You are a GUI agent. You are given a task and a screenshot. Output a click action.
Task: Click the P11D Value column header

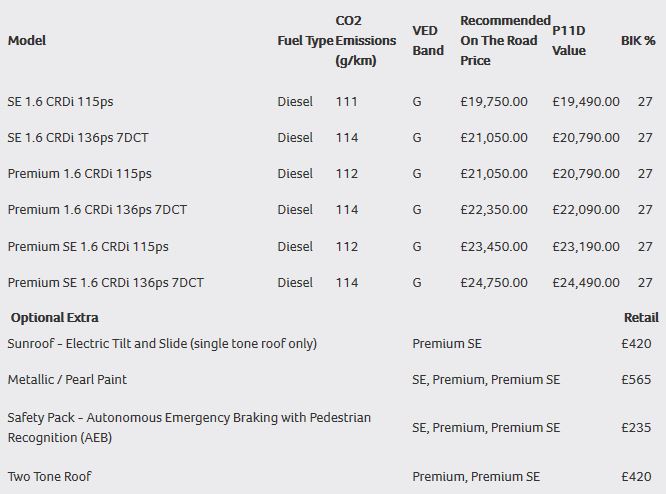[x=569, y=41]
